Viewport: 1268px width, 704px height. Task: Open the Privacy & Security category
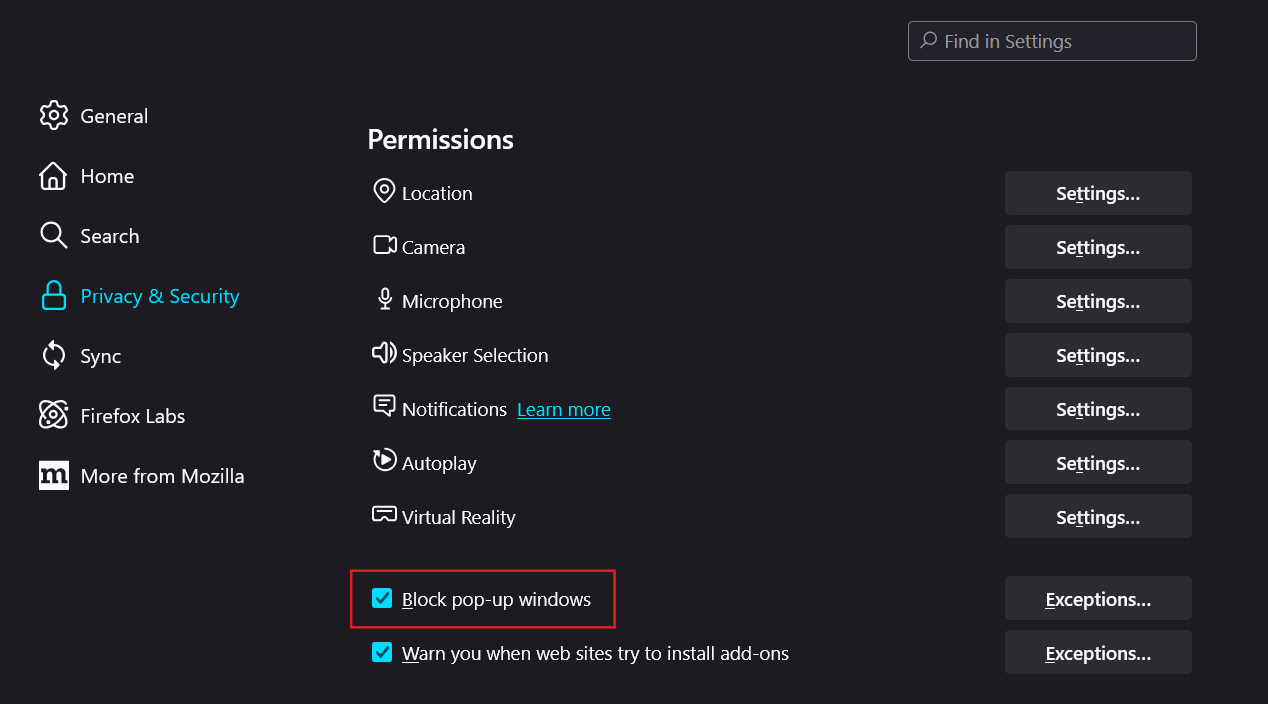[x=159, y=296]
